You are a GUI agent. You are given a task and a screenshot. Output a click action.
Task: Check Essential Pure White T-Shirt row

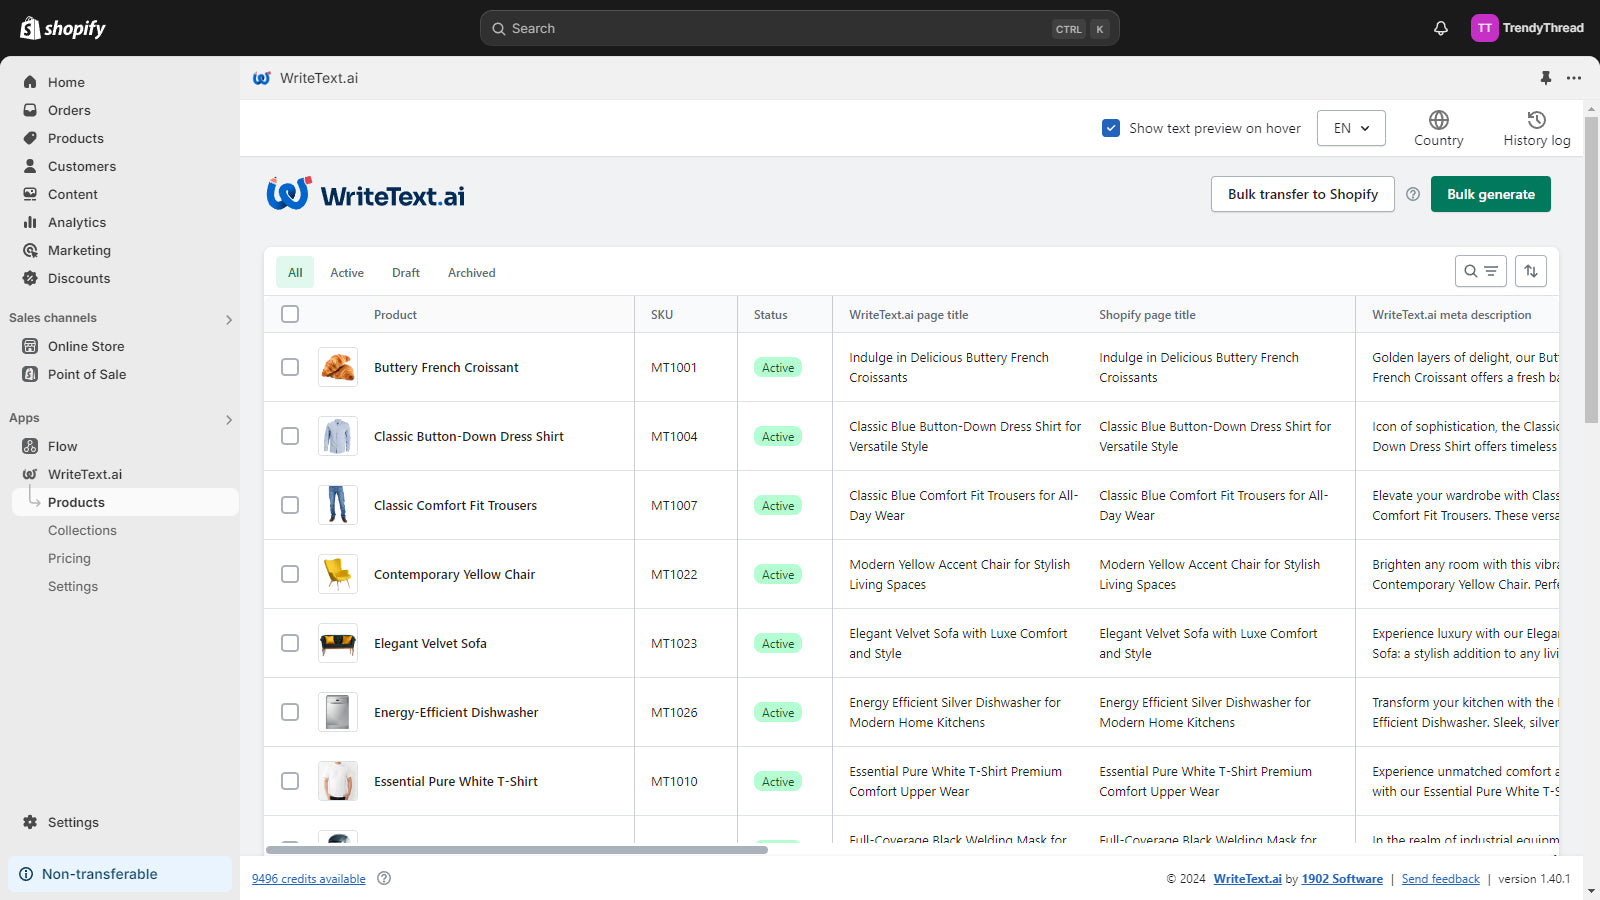(x=290, y=781)
